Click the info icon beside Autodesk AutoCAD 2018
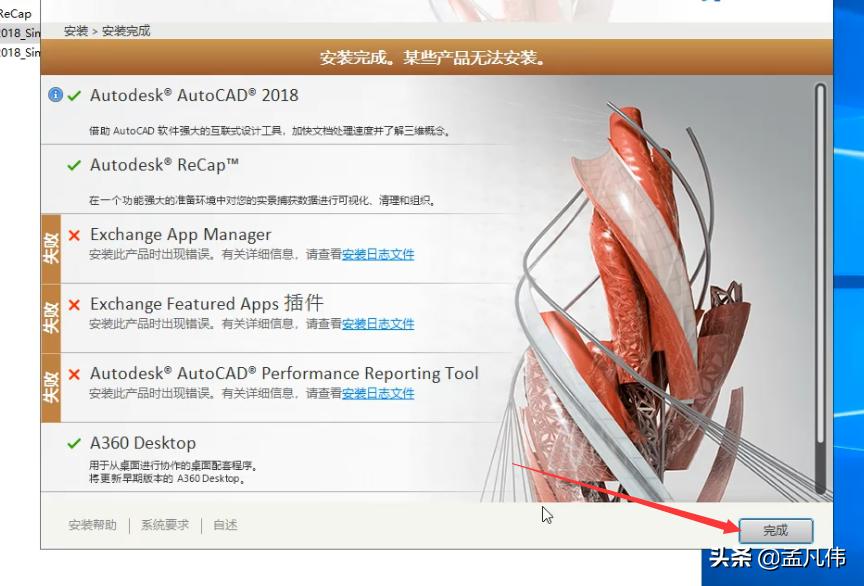 [x=56, y=94]
